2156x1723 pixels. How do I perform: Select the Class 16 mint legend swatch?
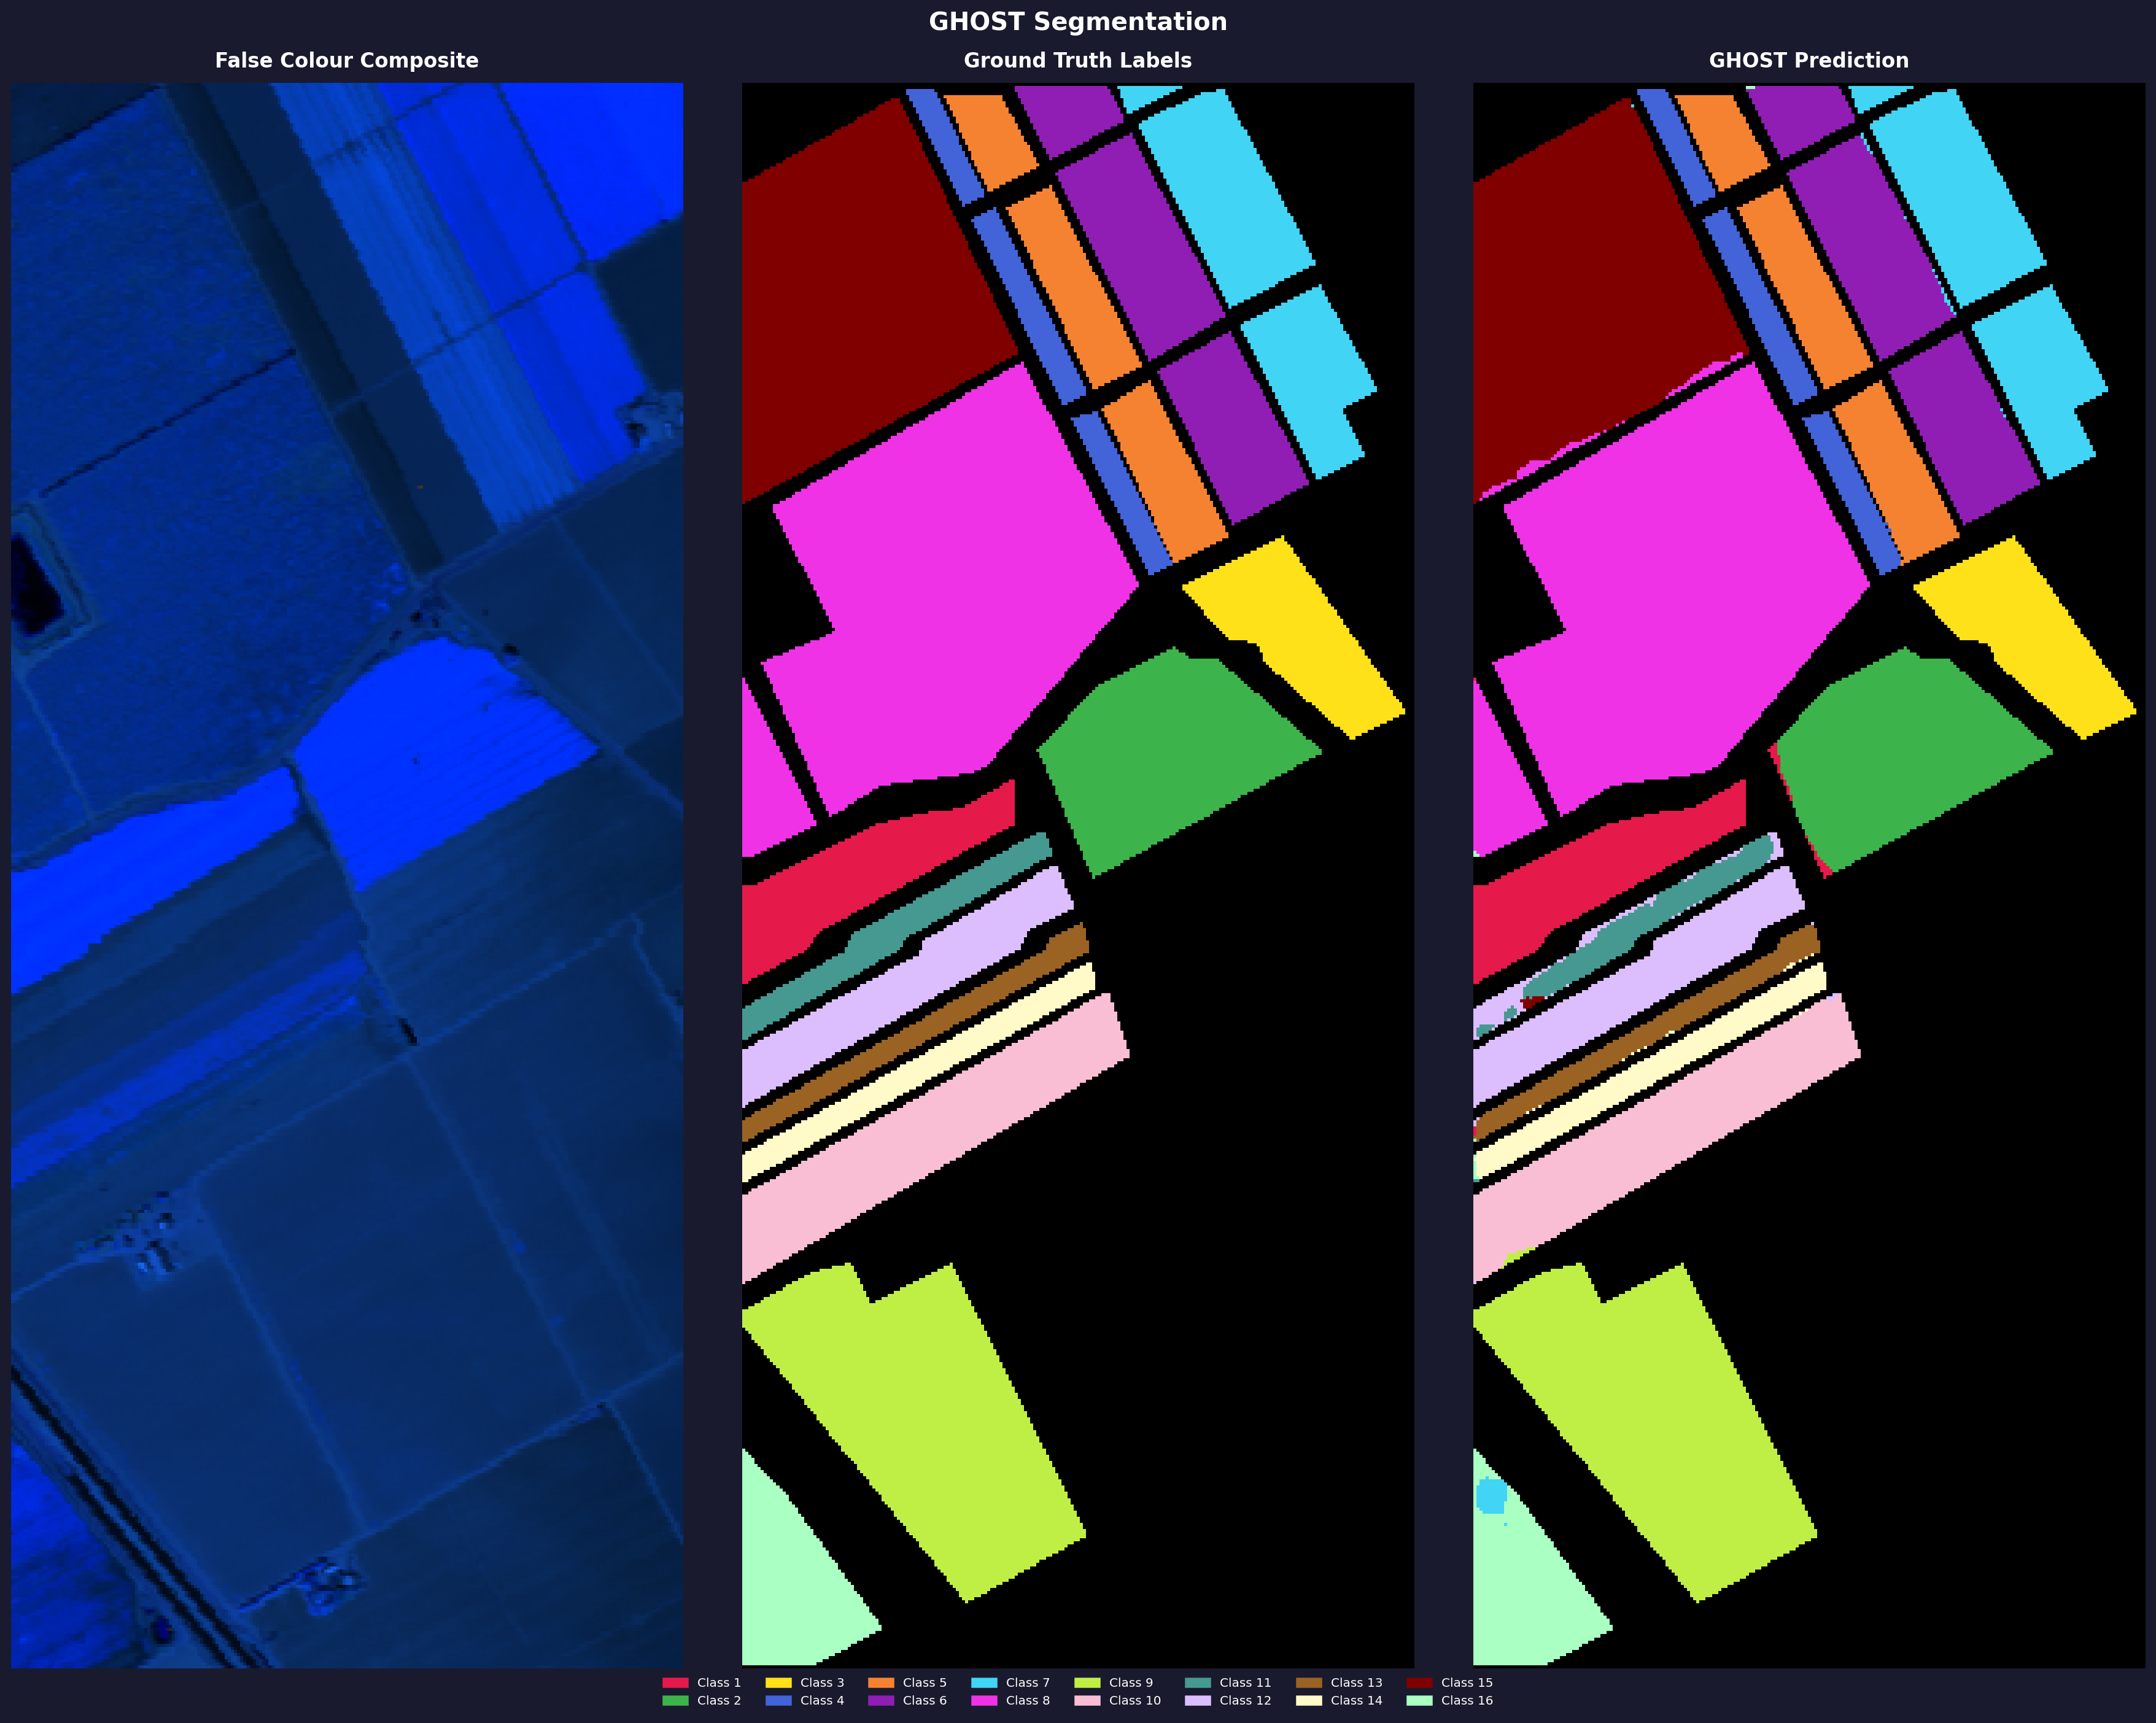point(1419,1700)
